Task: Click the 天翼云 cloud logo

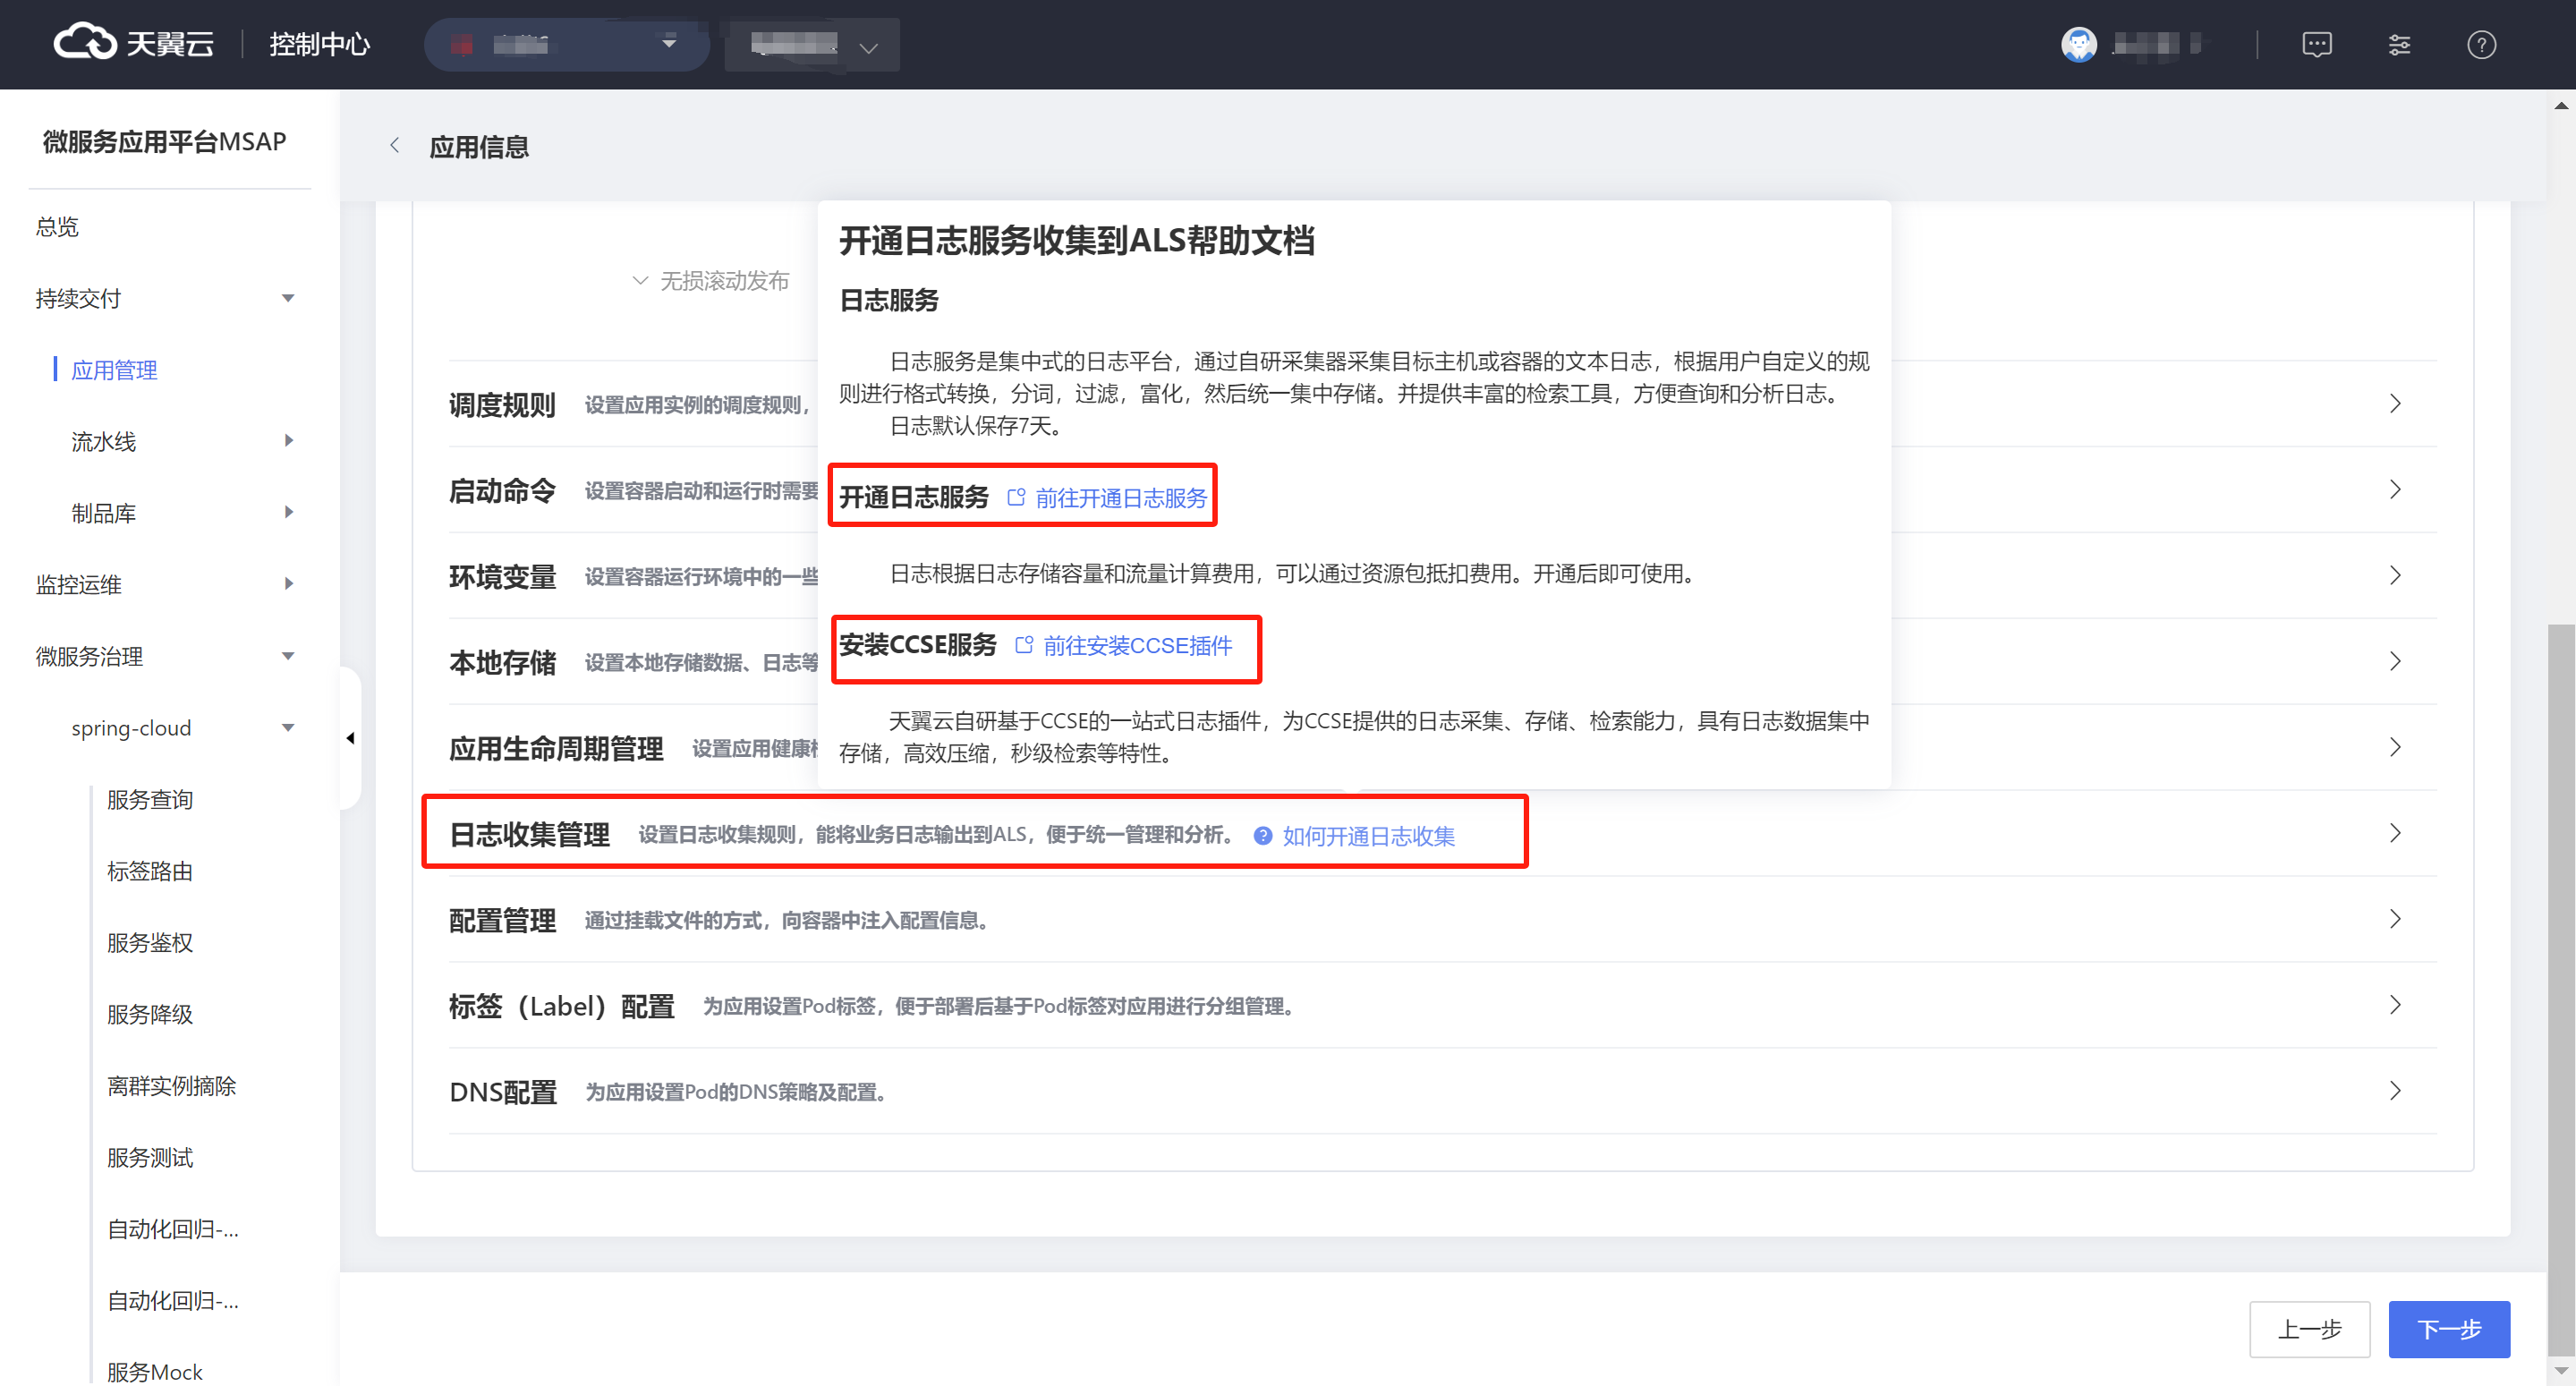Action: [133, 43]
